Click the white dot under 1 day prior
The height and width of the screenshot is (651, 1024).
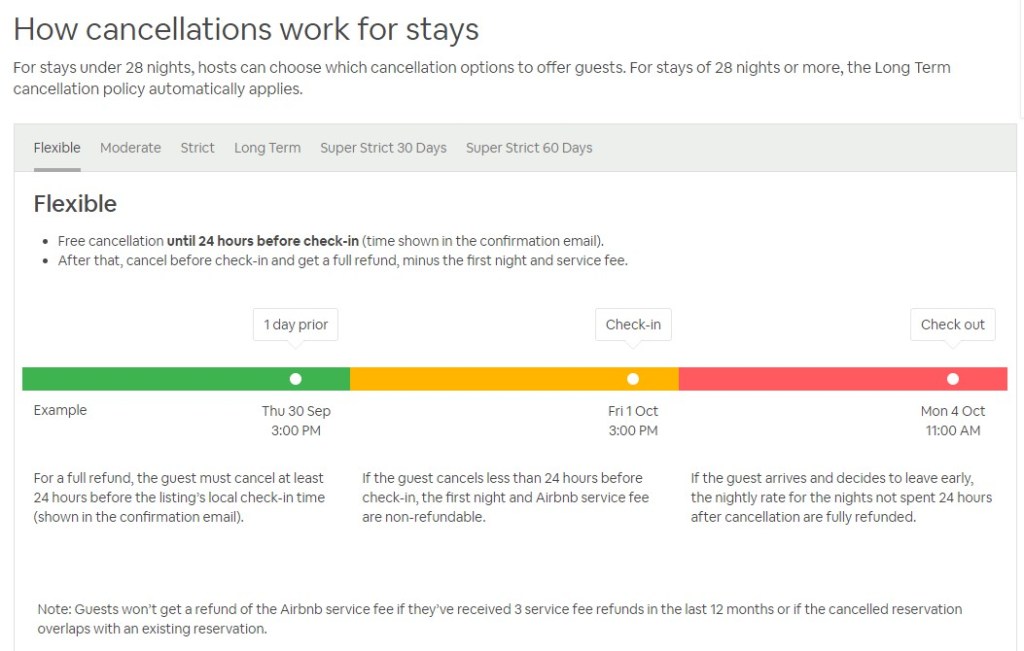[x=295, y=379]
